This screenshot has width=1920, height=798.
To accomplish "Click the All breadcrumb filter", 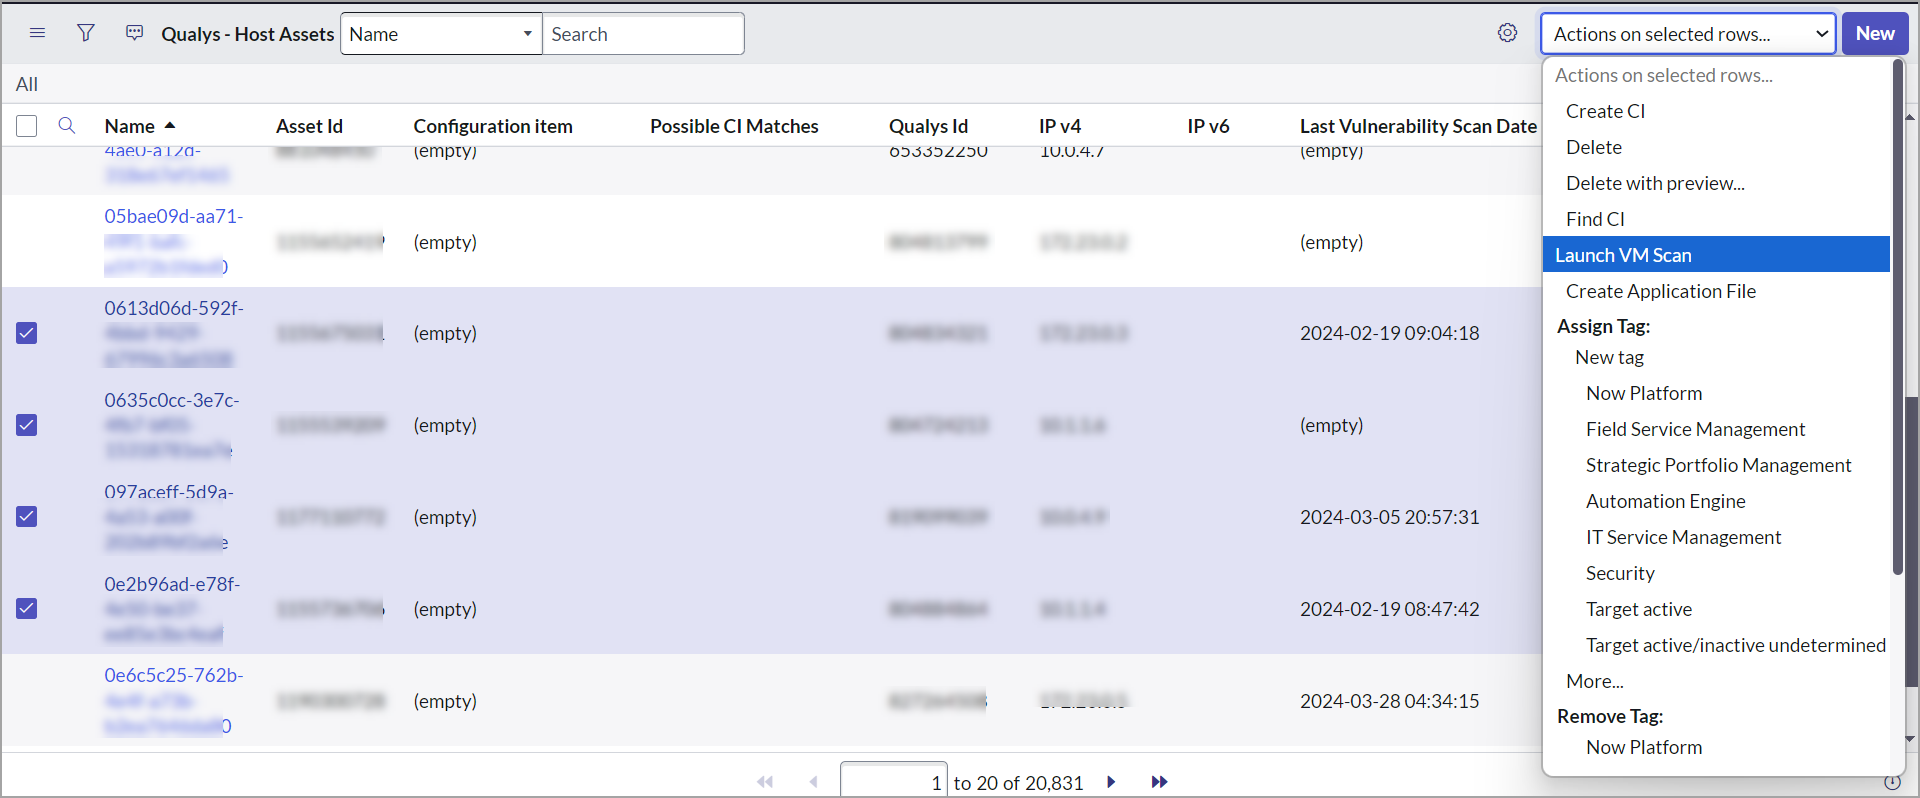I will (x=27, y=84).
